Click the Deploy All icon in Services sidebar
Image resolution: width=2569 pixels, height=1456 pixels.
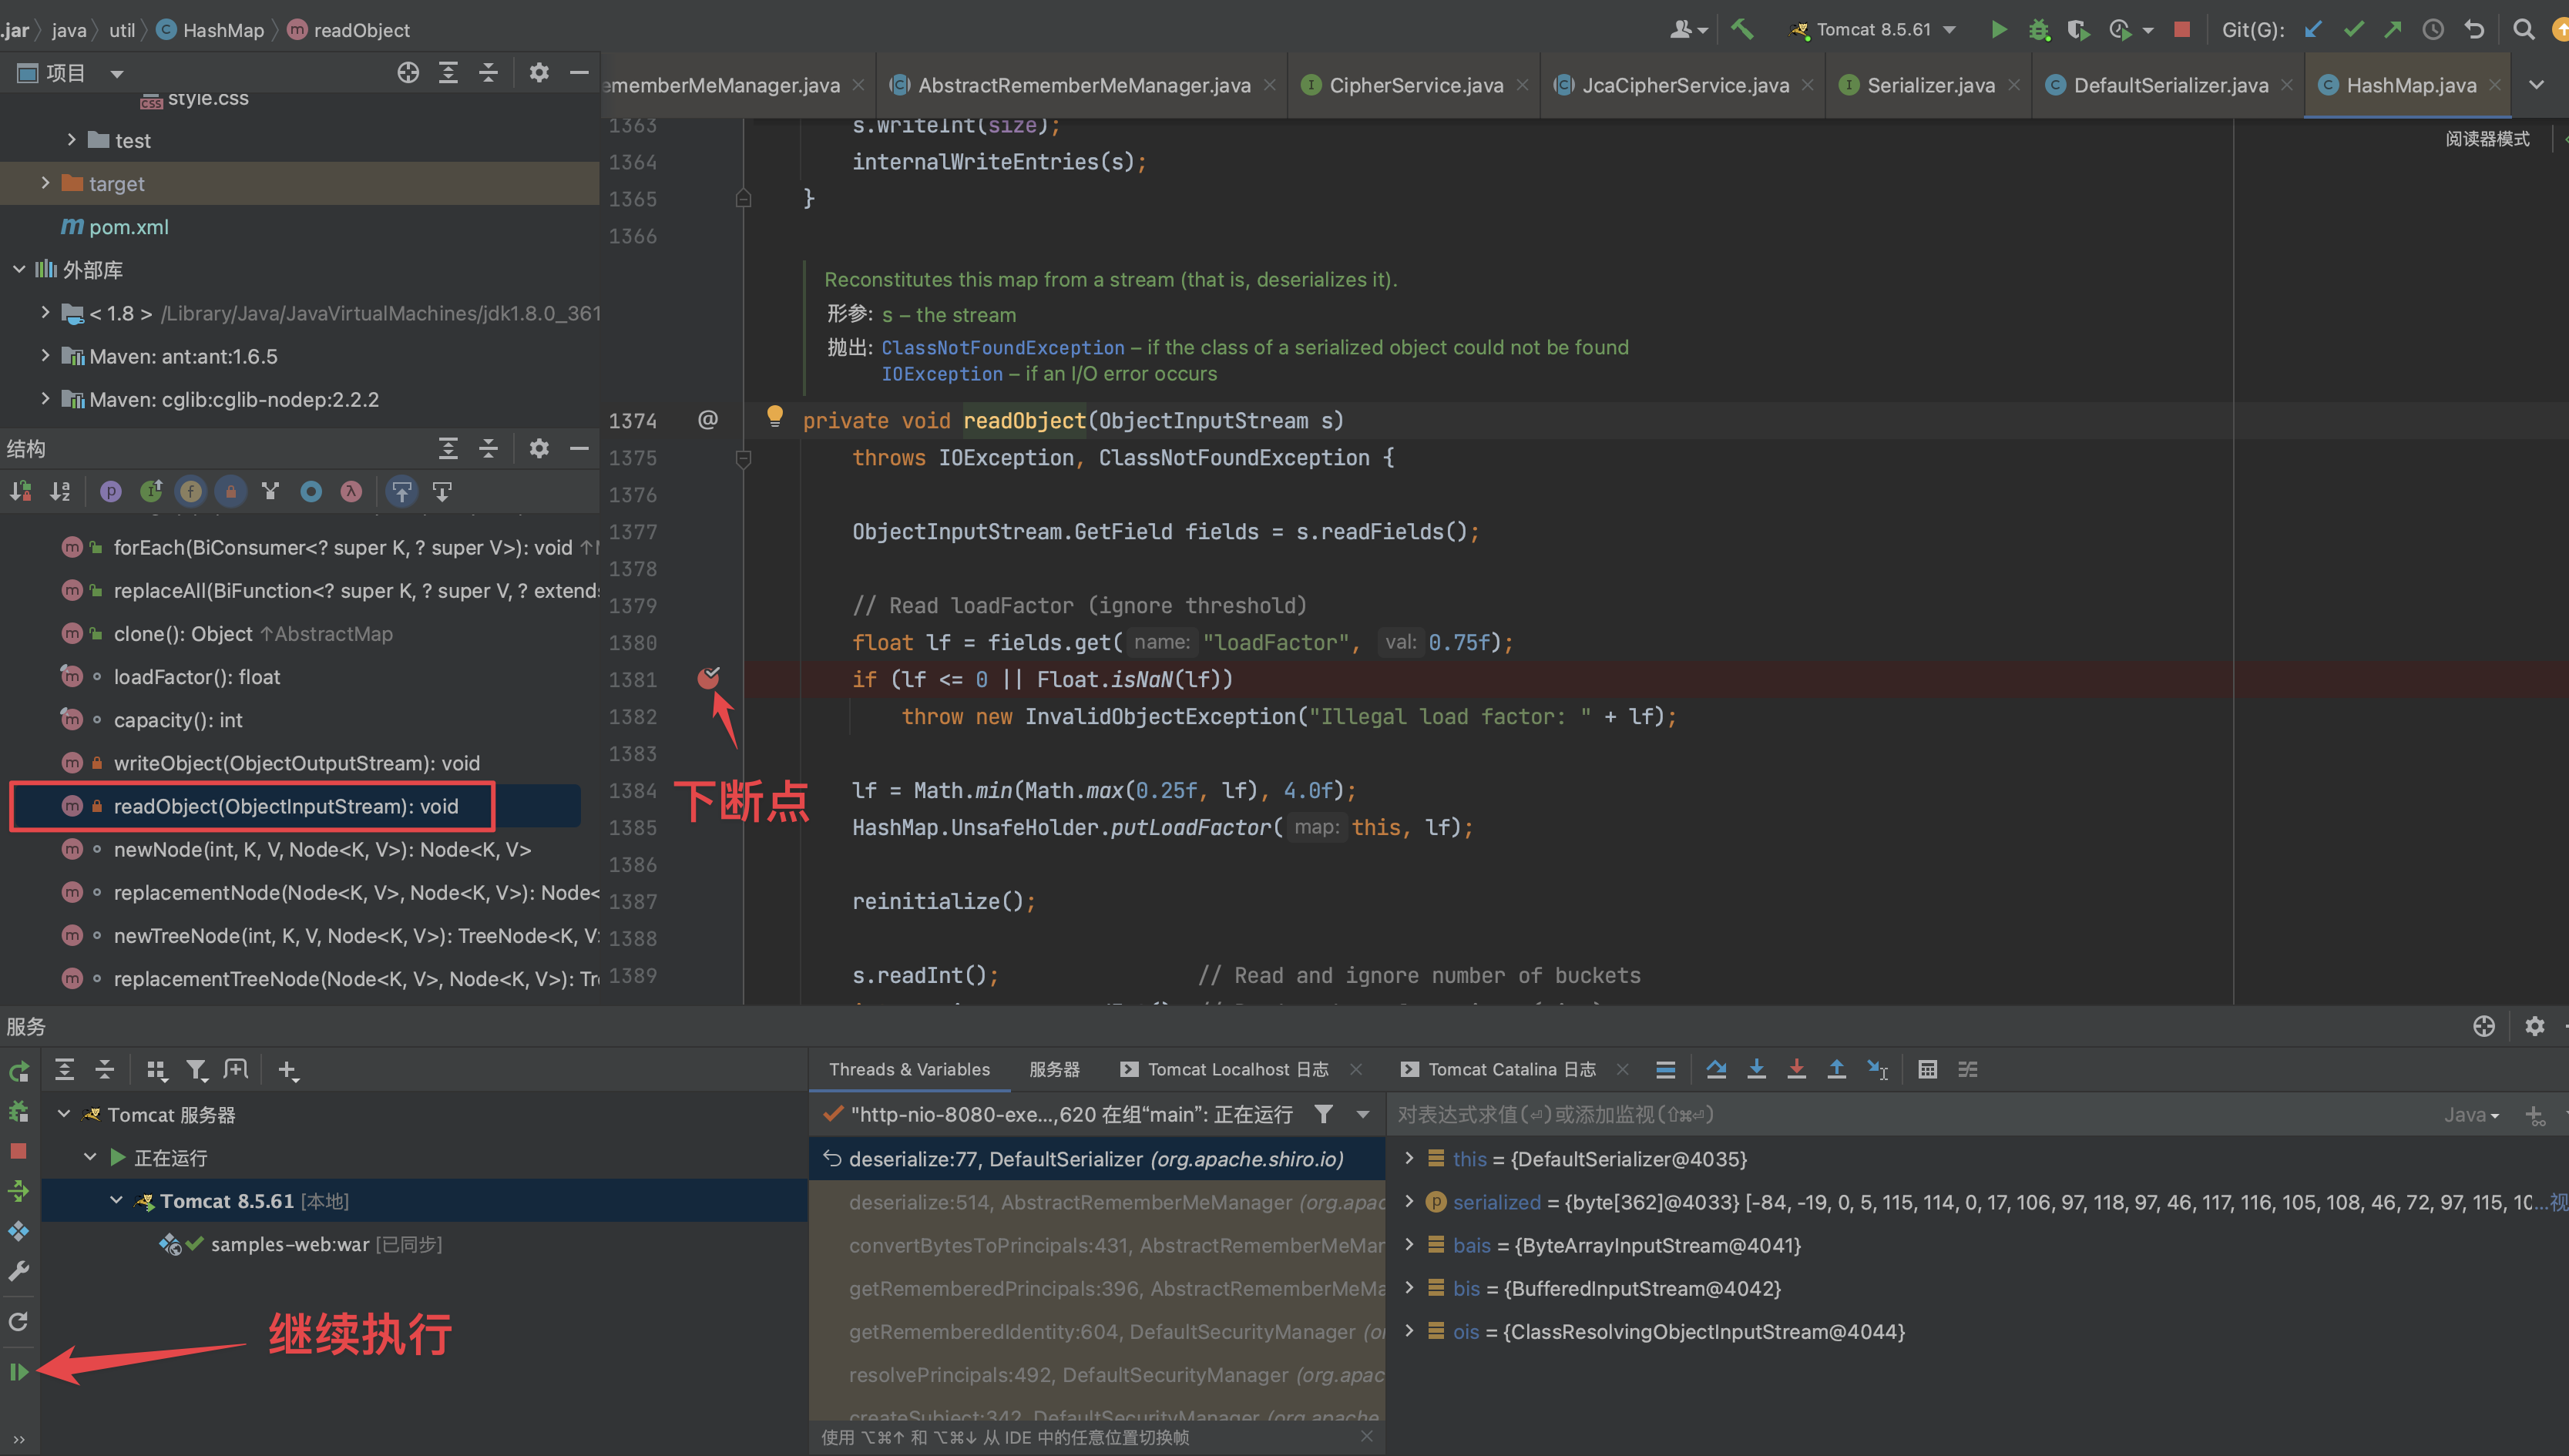pyautogui.click(x=18, y=1191)
